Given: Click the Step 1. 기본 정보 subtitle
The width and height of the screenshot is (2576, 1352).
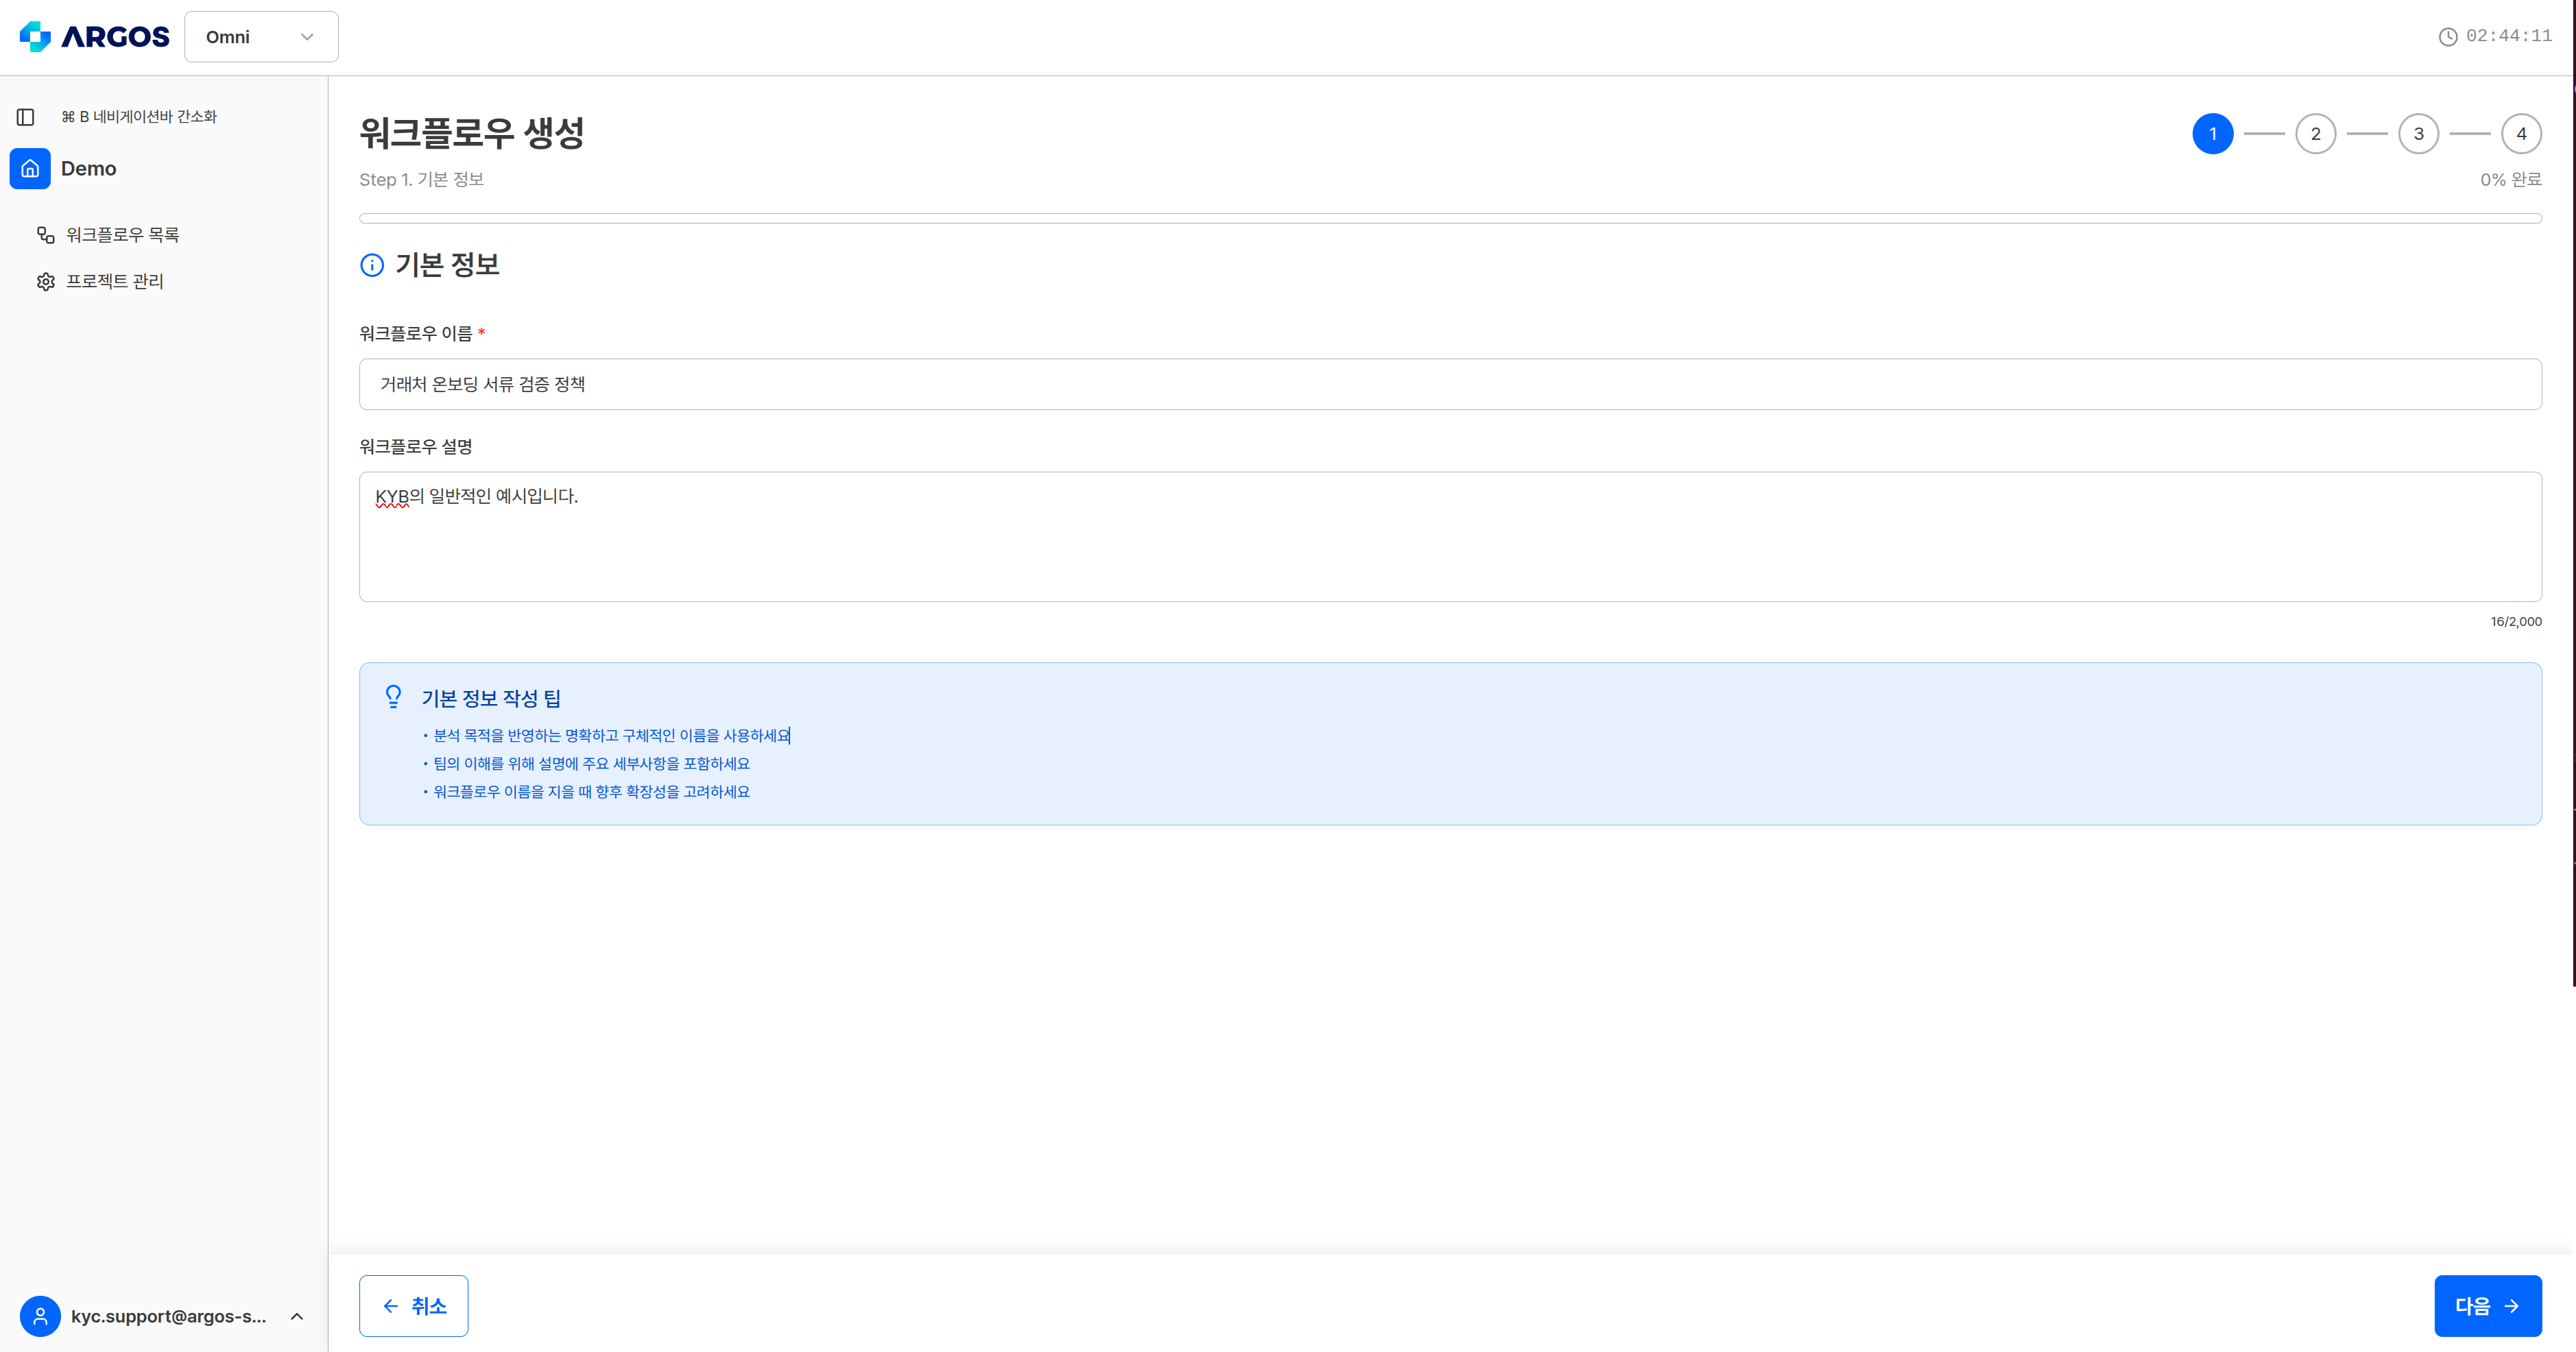Looking at the screenshot, I should click(422, 180).
